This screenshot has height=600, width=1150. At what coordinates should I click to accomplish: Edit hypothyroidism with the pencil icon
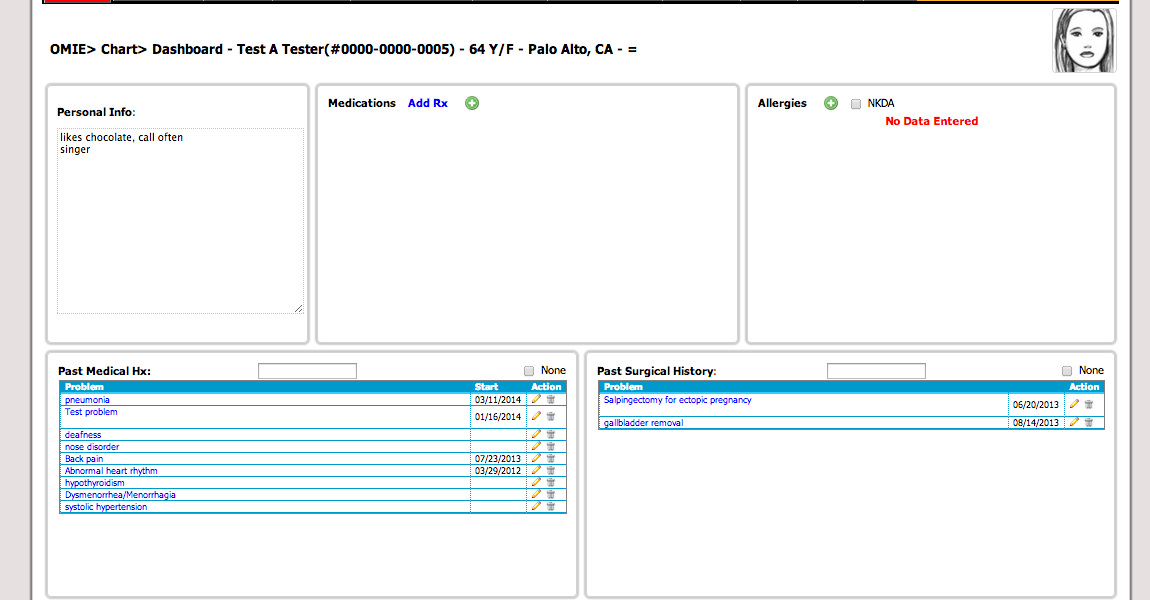click(x=536, y=482)
